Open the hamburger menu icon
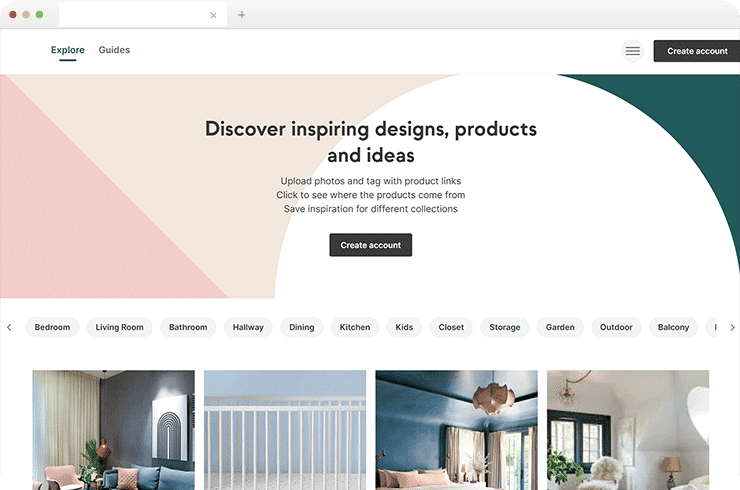This screenshot has width=740, height=490. click(632, 51)
